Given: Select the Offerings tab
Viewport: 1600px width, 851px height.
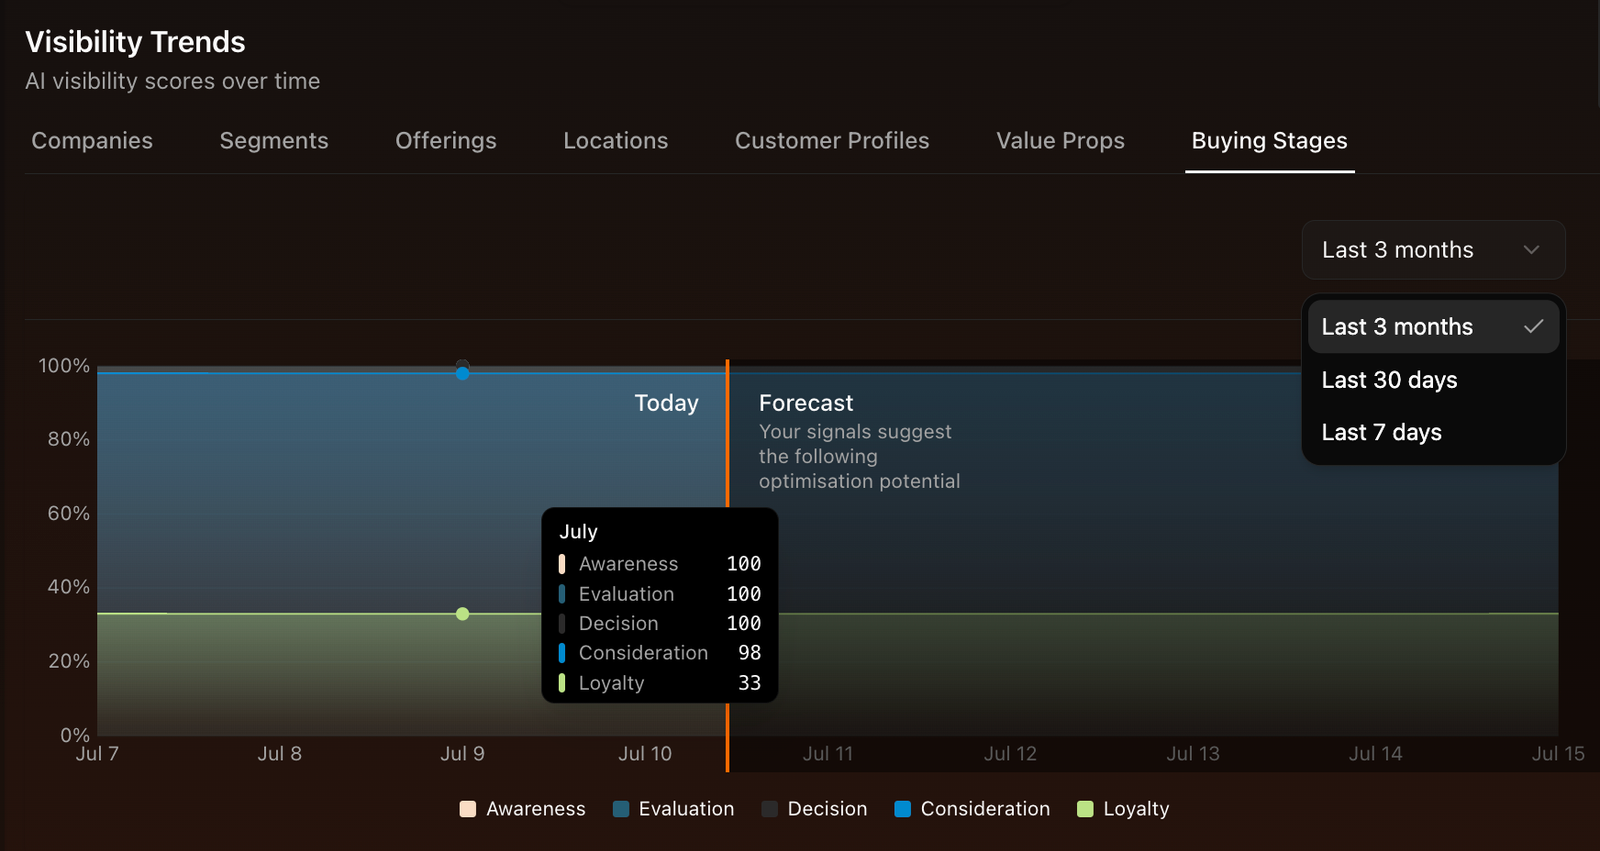Looking at the screenshot, I should tap(446, 141).
